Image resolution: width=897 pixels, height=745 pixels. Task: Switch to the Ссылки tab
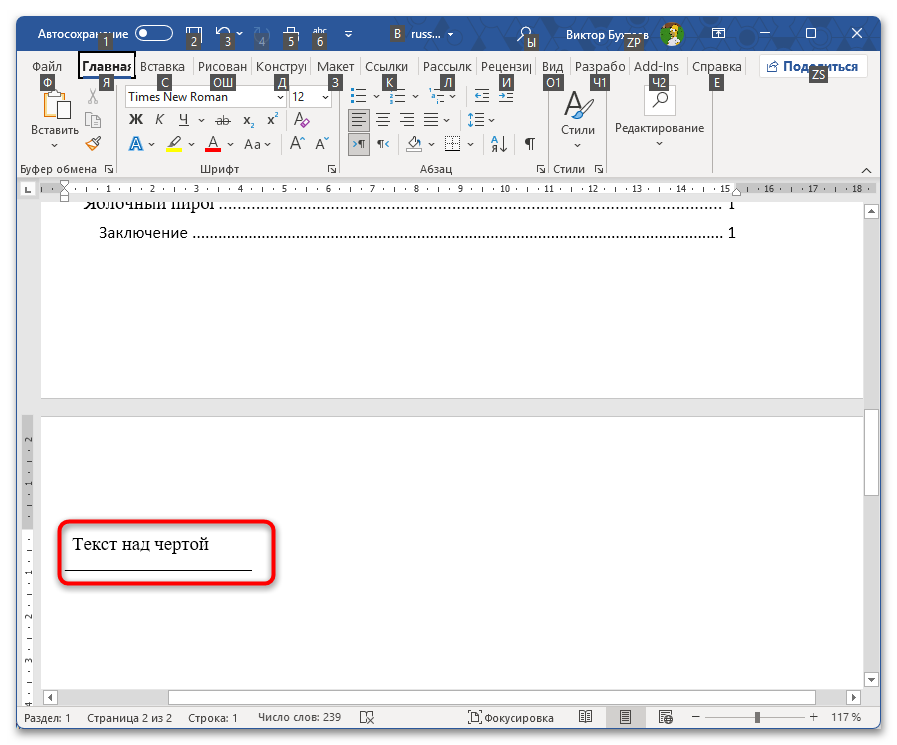coord(387,66)
